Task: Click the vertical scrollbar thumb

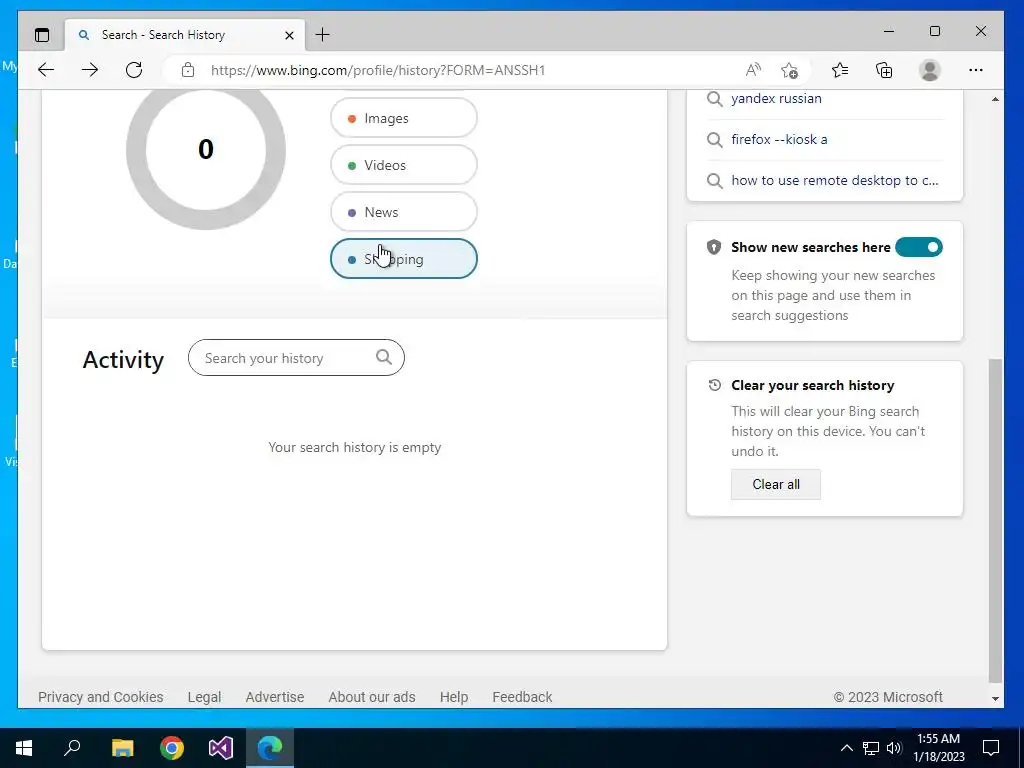Action: coord(995,520)
